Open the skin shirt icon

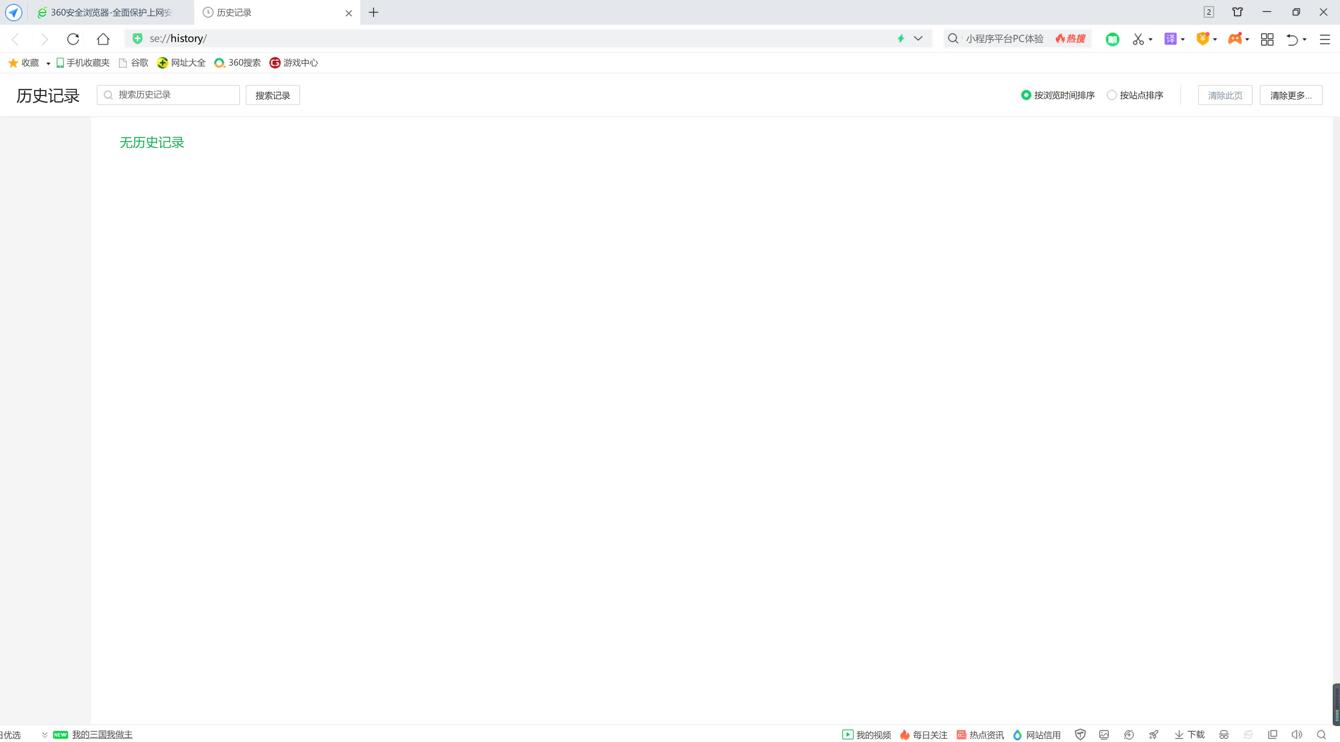point(1237,12)
